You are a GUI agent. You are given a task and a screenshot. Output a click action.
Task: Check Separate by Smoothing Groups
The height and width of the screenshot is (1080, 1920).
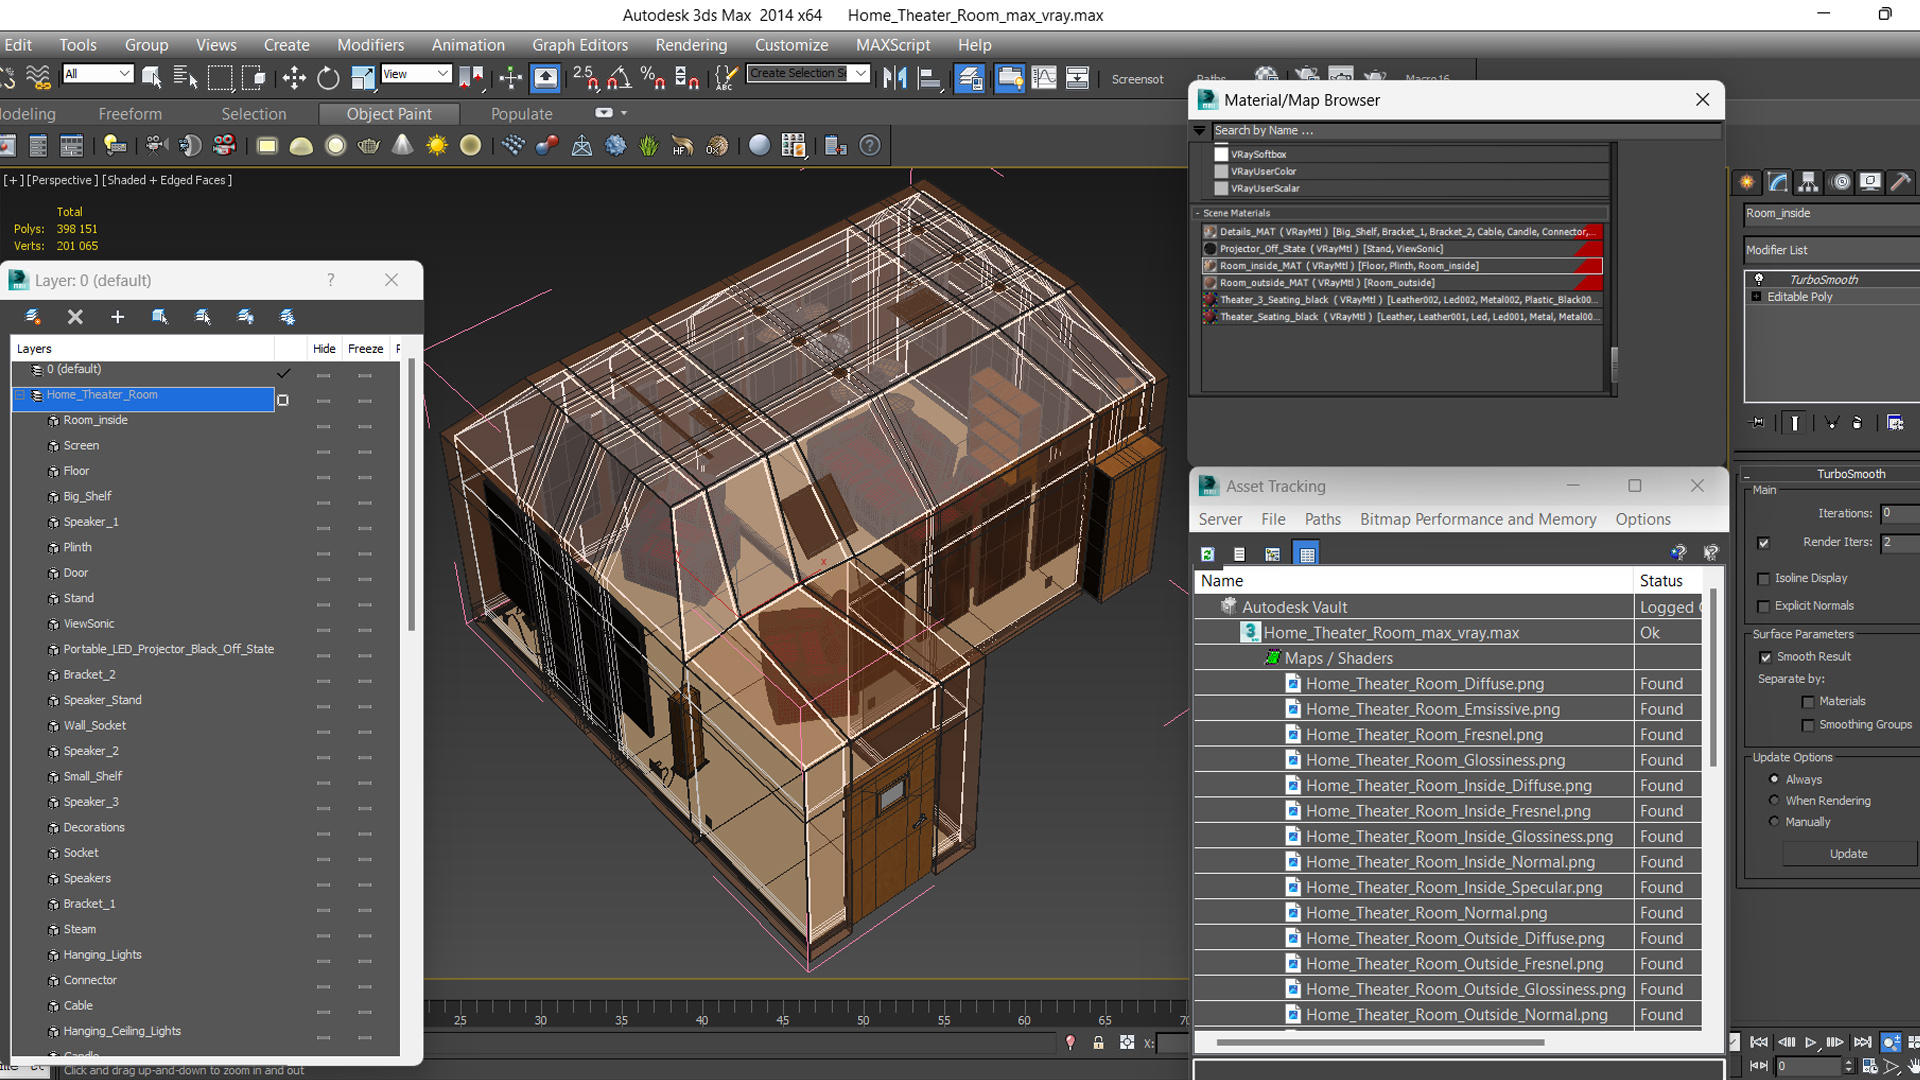[x=1808, y=725]
